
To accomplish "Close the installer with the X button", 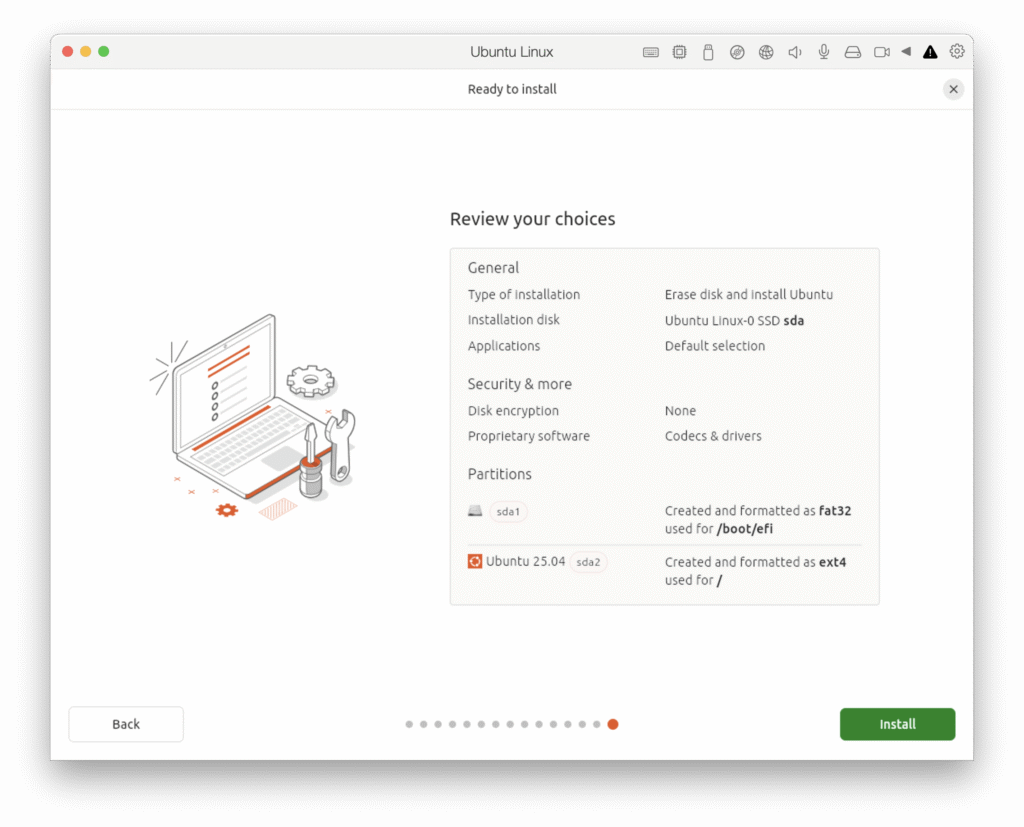I will point(953,89).
